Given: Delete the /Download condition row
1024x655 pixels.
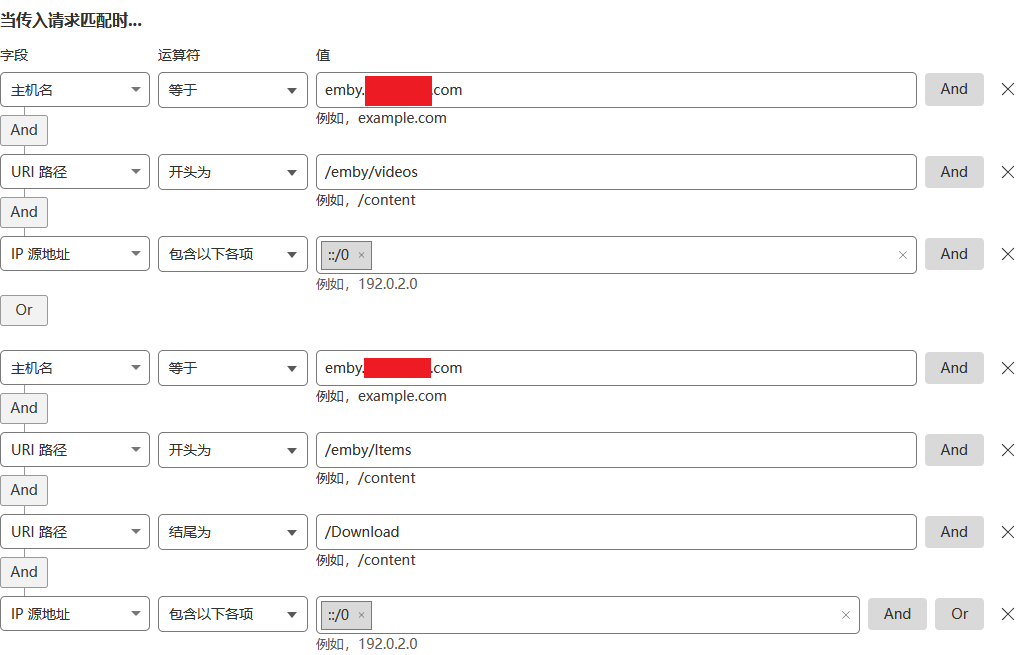Looking at the screenshot, I should 1007,532.
